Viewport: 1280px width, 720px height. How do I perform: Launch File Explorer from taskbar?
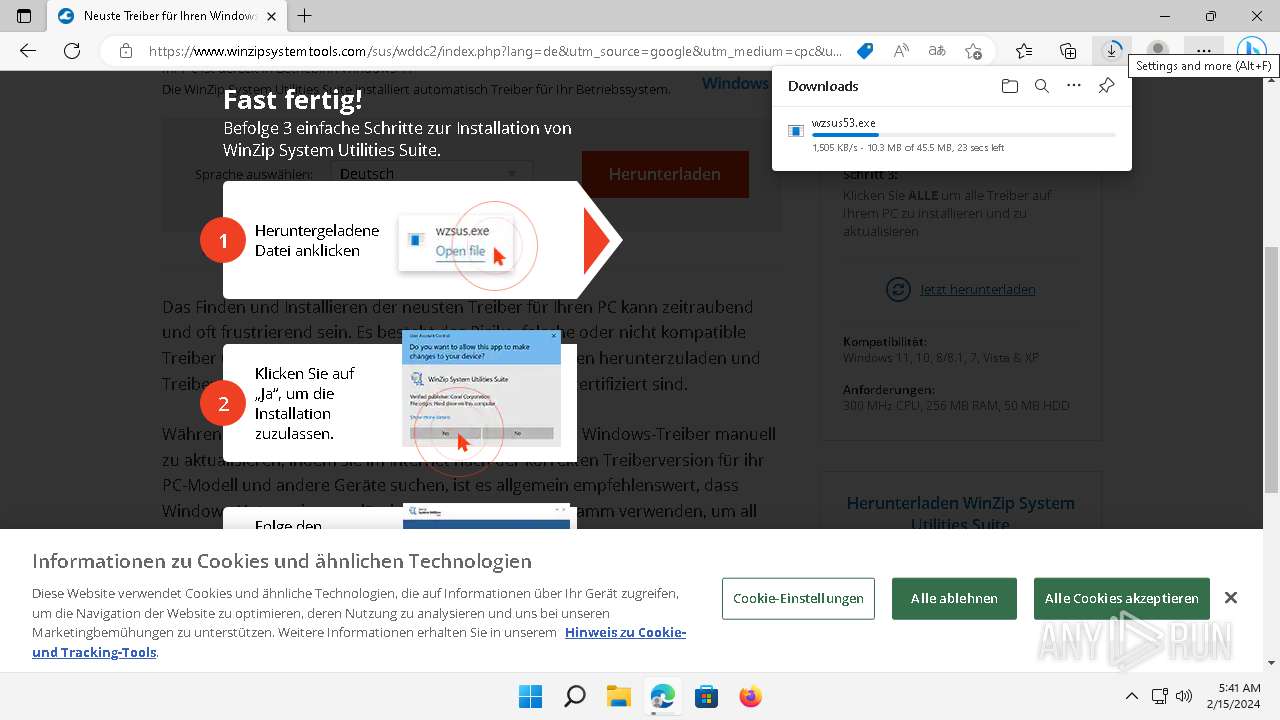pyautogui.click(x=619, y=696)
